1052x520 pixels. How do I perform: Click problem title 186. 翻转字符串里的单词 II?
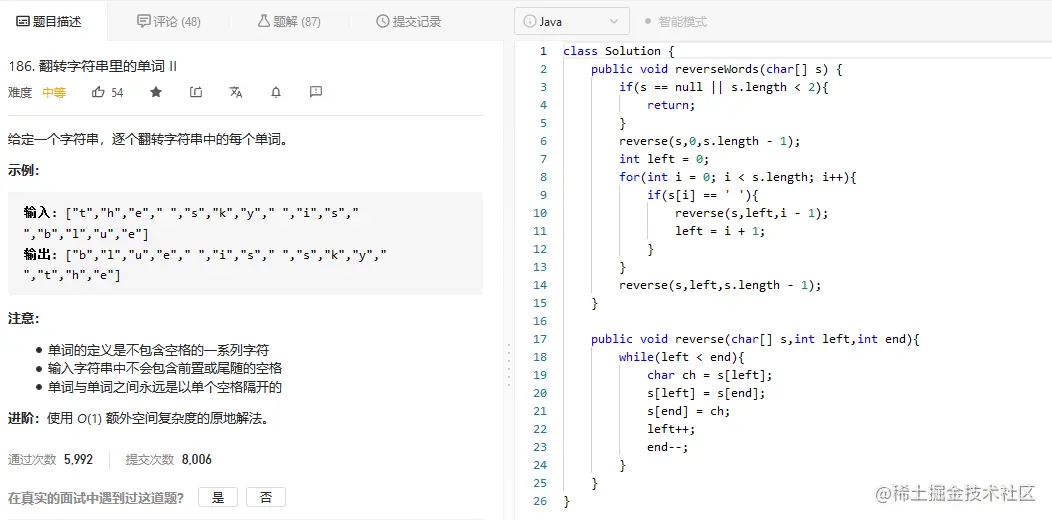point(92,66)
